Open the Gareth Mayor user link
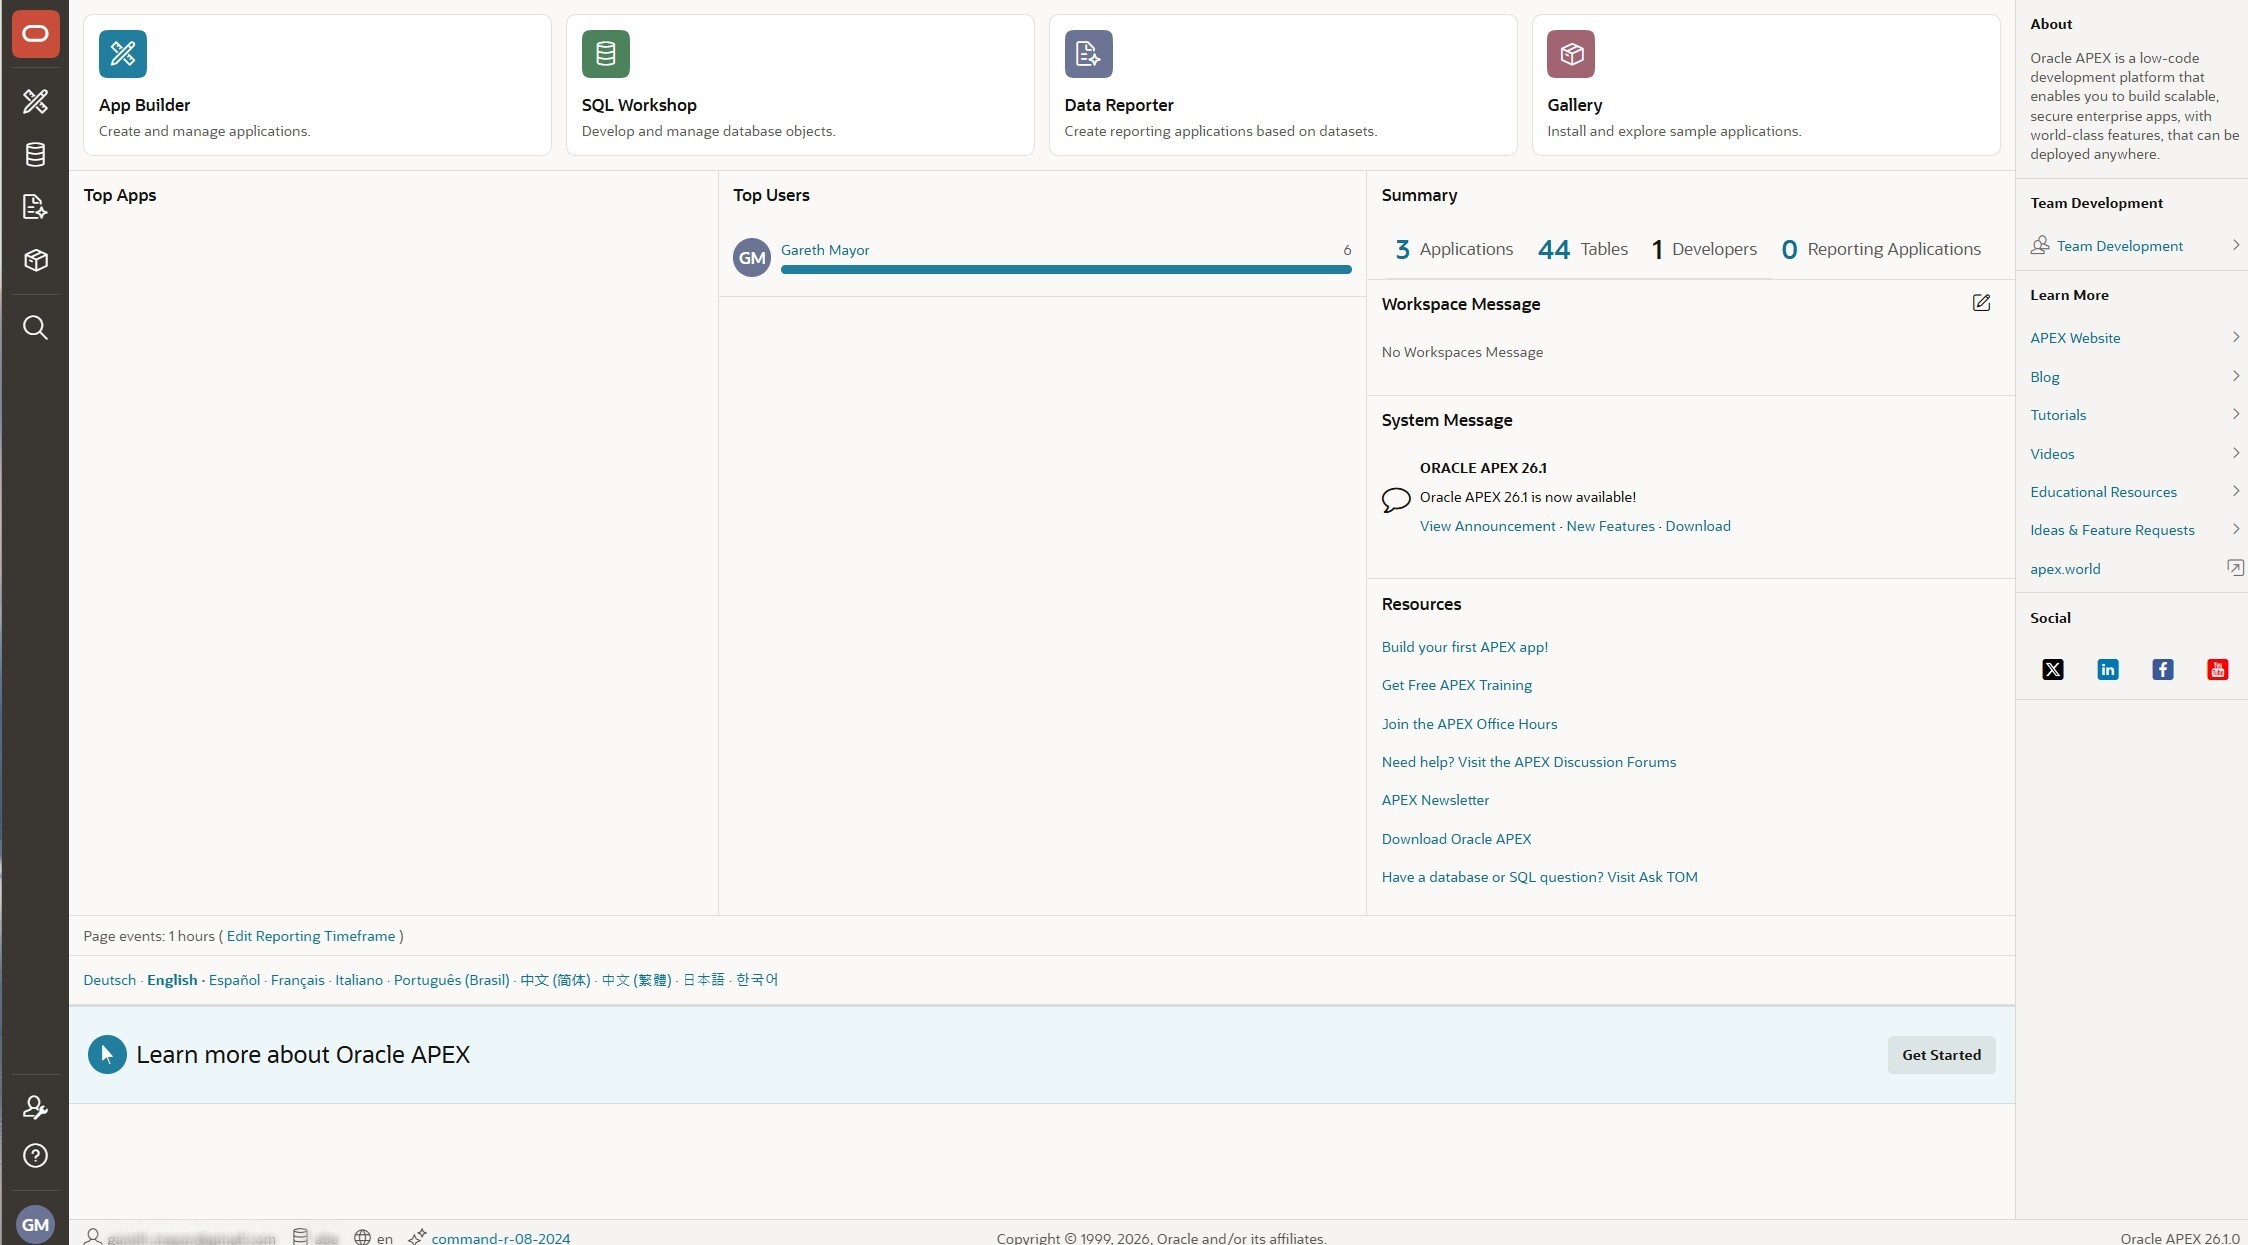The width and height of the screenshot is (2248, 1245). click(825, 250)
